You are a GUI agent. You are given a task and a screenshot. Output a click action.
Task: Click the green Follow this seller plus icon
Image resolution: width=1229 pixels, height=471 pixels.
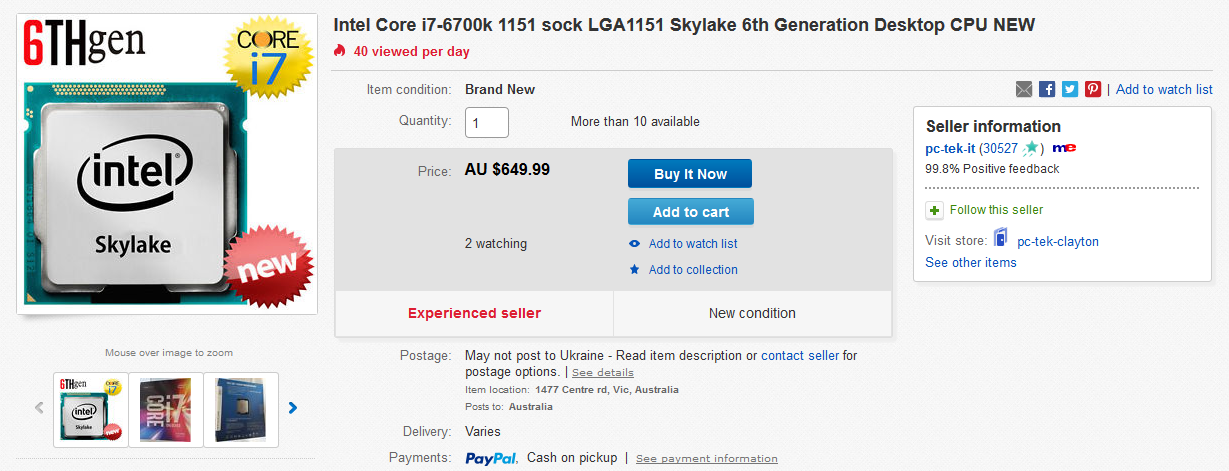click(x=934, y=210)
